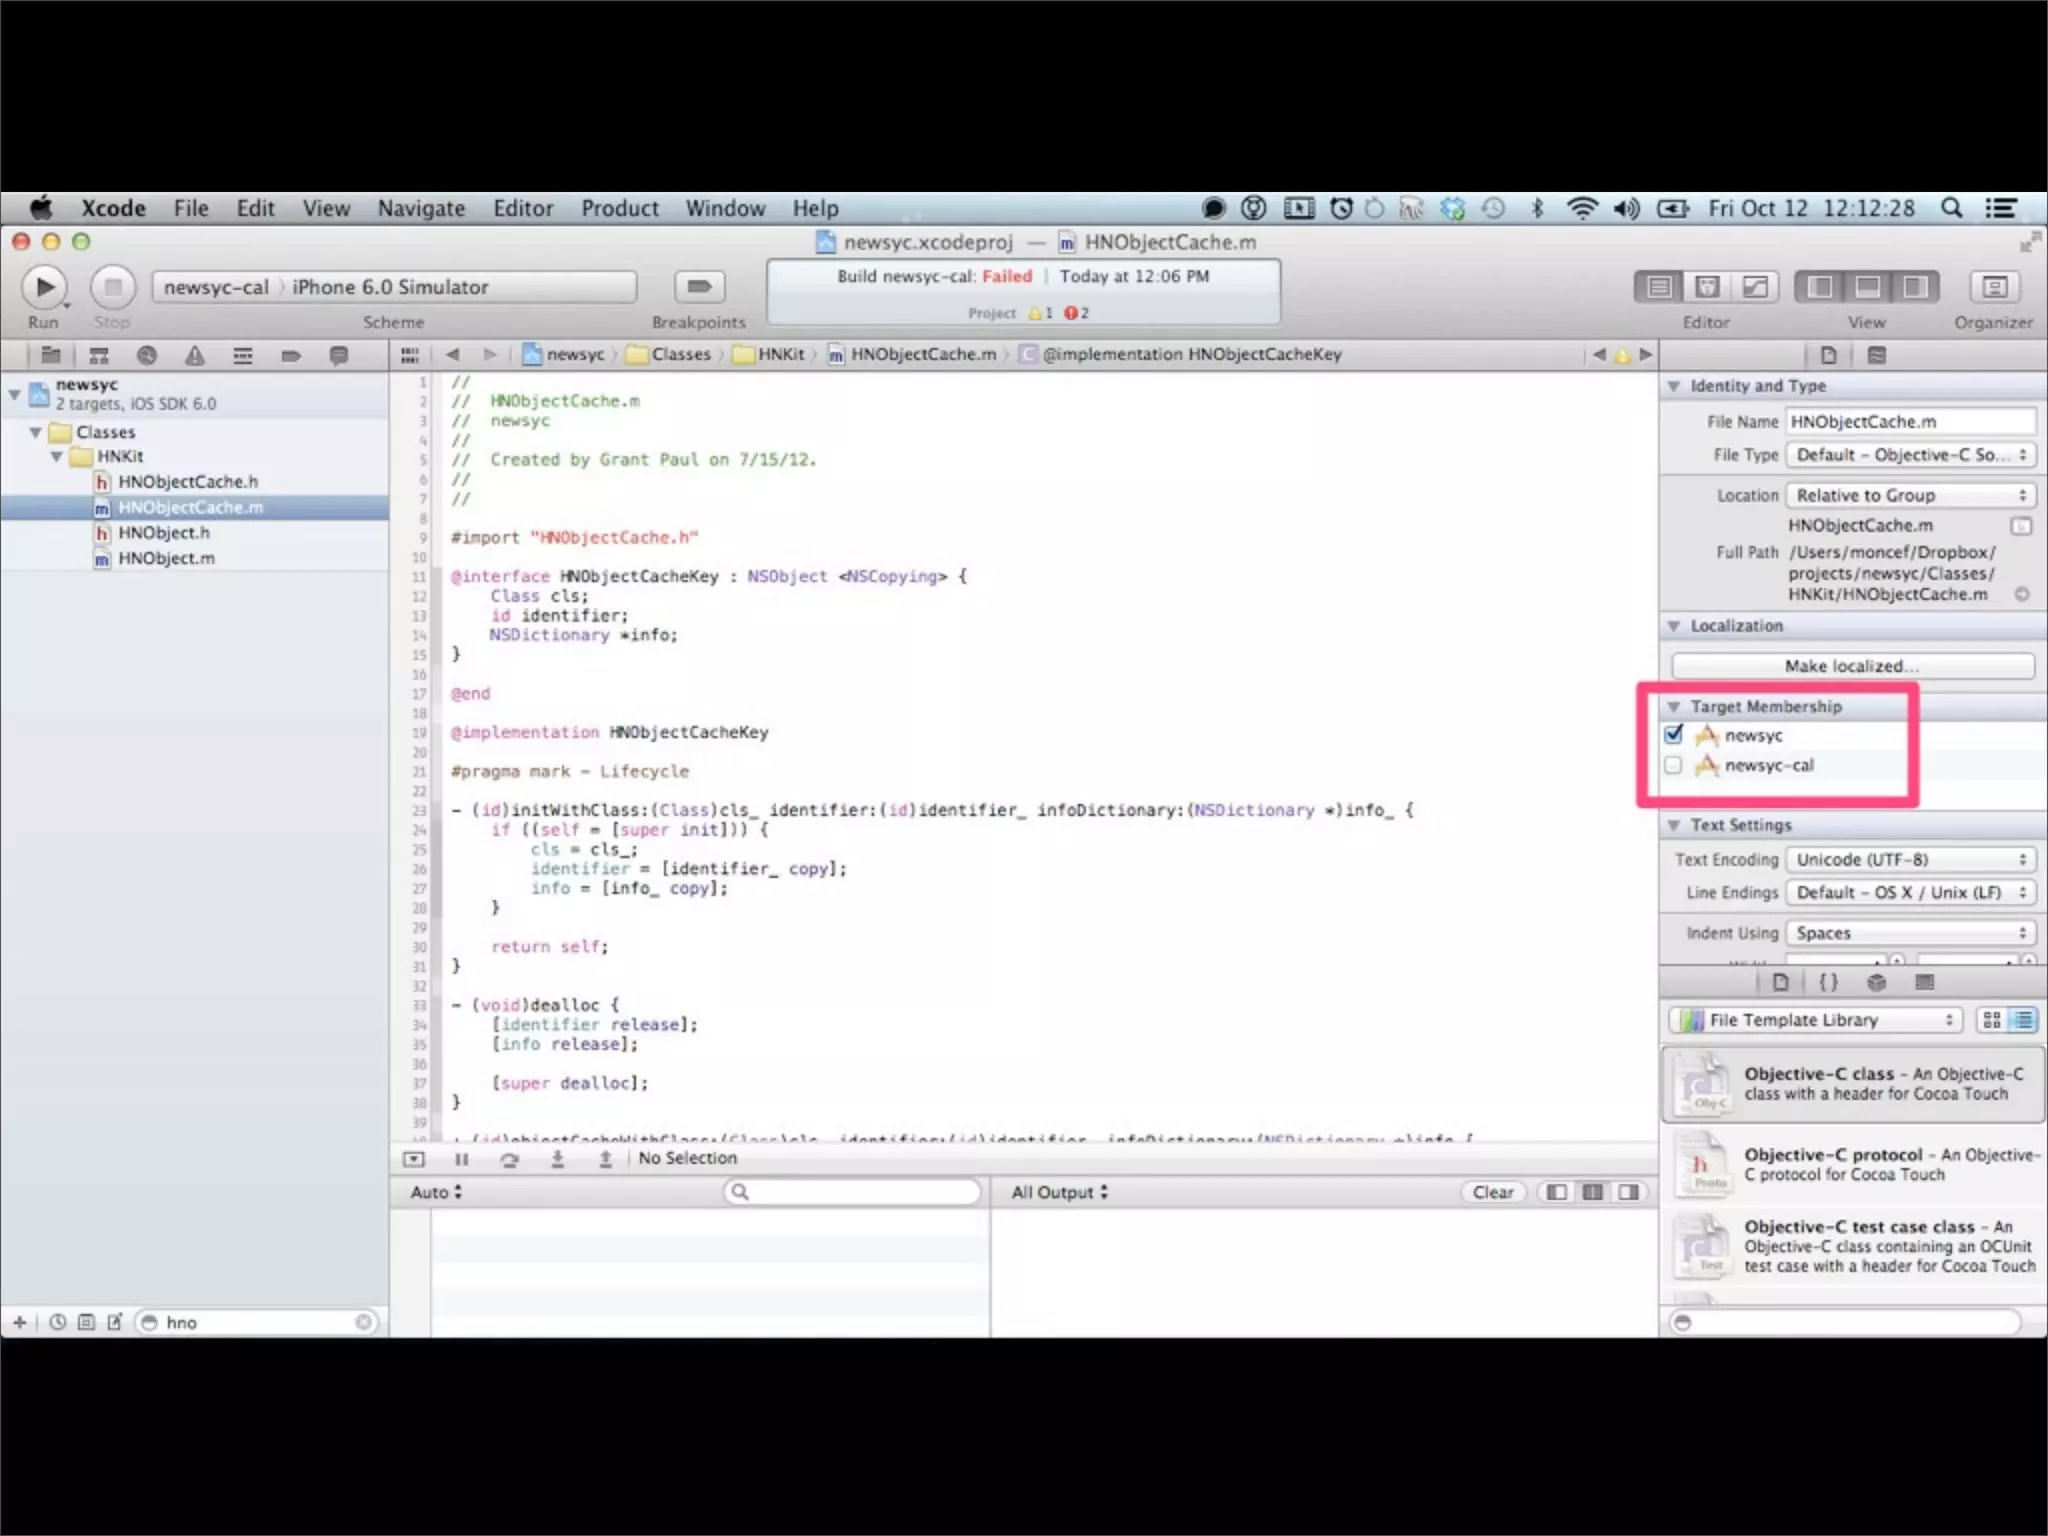Select list view in template library
The height and width of the screenshot is (1536, 2048).
2023,1020
